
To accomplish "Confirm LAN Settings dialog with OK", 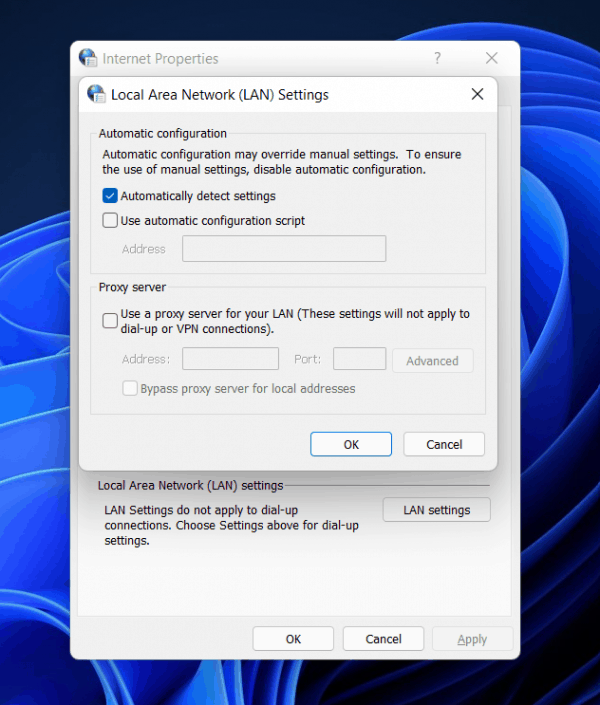I will tap(351, 444).
